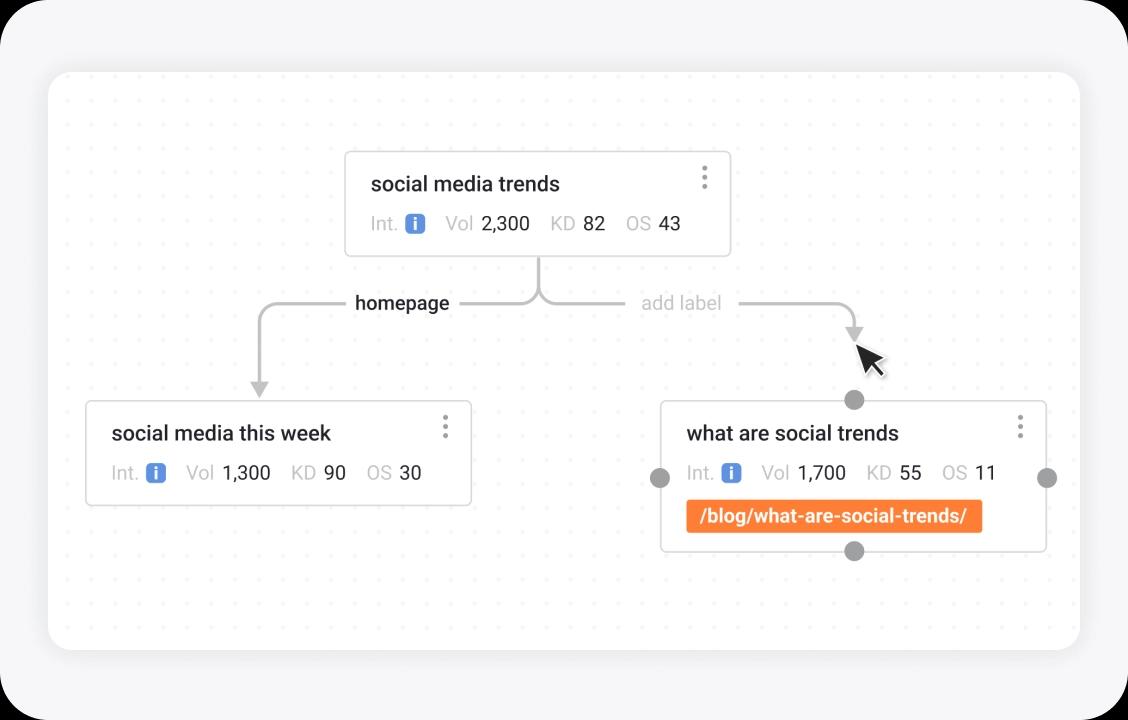Click the KD 90 value on 'social media this week'

click(x=334, y=473)
